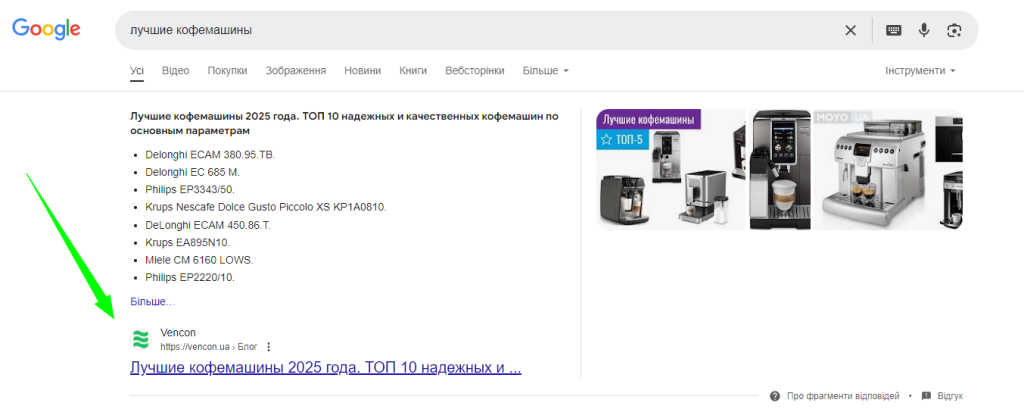Click the Vencon site favicon
Screen dimensions: 1024x409
(x=141, y=339)
